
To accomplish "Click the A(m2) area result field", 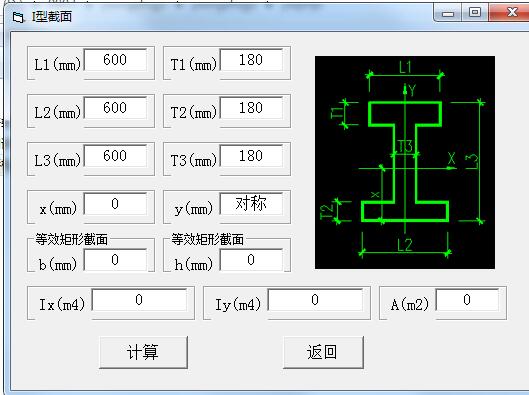I will tap(467, 300).
